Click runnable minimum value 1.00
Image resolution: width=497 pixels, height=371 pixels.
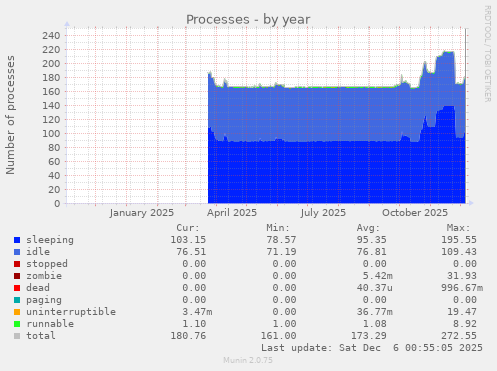click(284, 324)
